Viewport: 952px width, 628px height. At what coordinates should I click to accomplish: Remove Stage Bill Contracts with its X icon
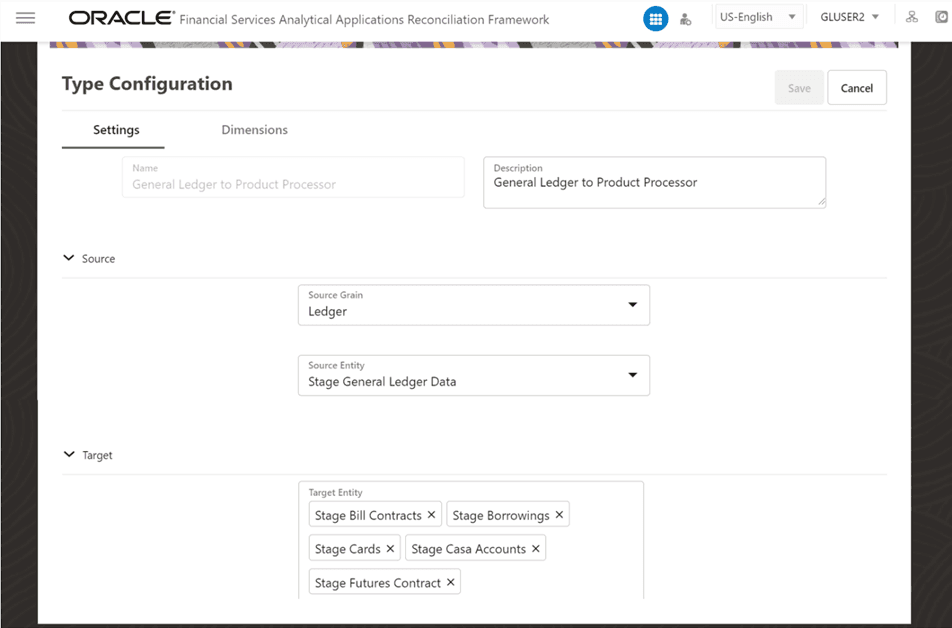point(431,514)
